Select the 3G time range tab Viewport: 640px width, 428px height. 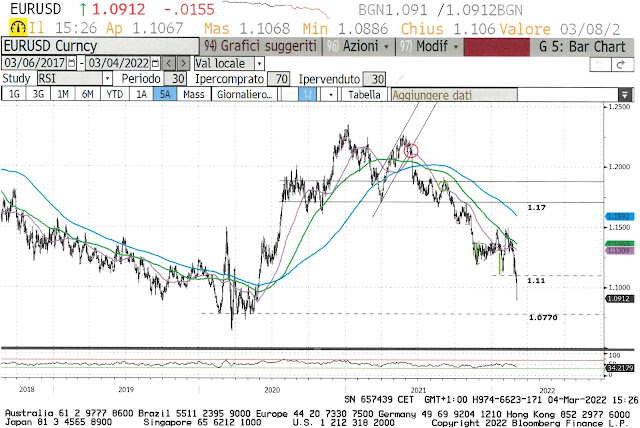pyautogui.click(x=38, y=95)
